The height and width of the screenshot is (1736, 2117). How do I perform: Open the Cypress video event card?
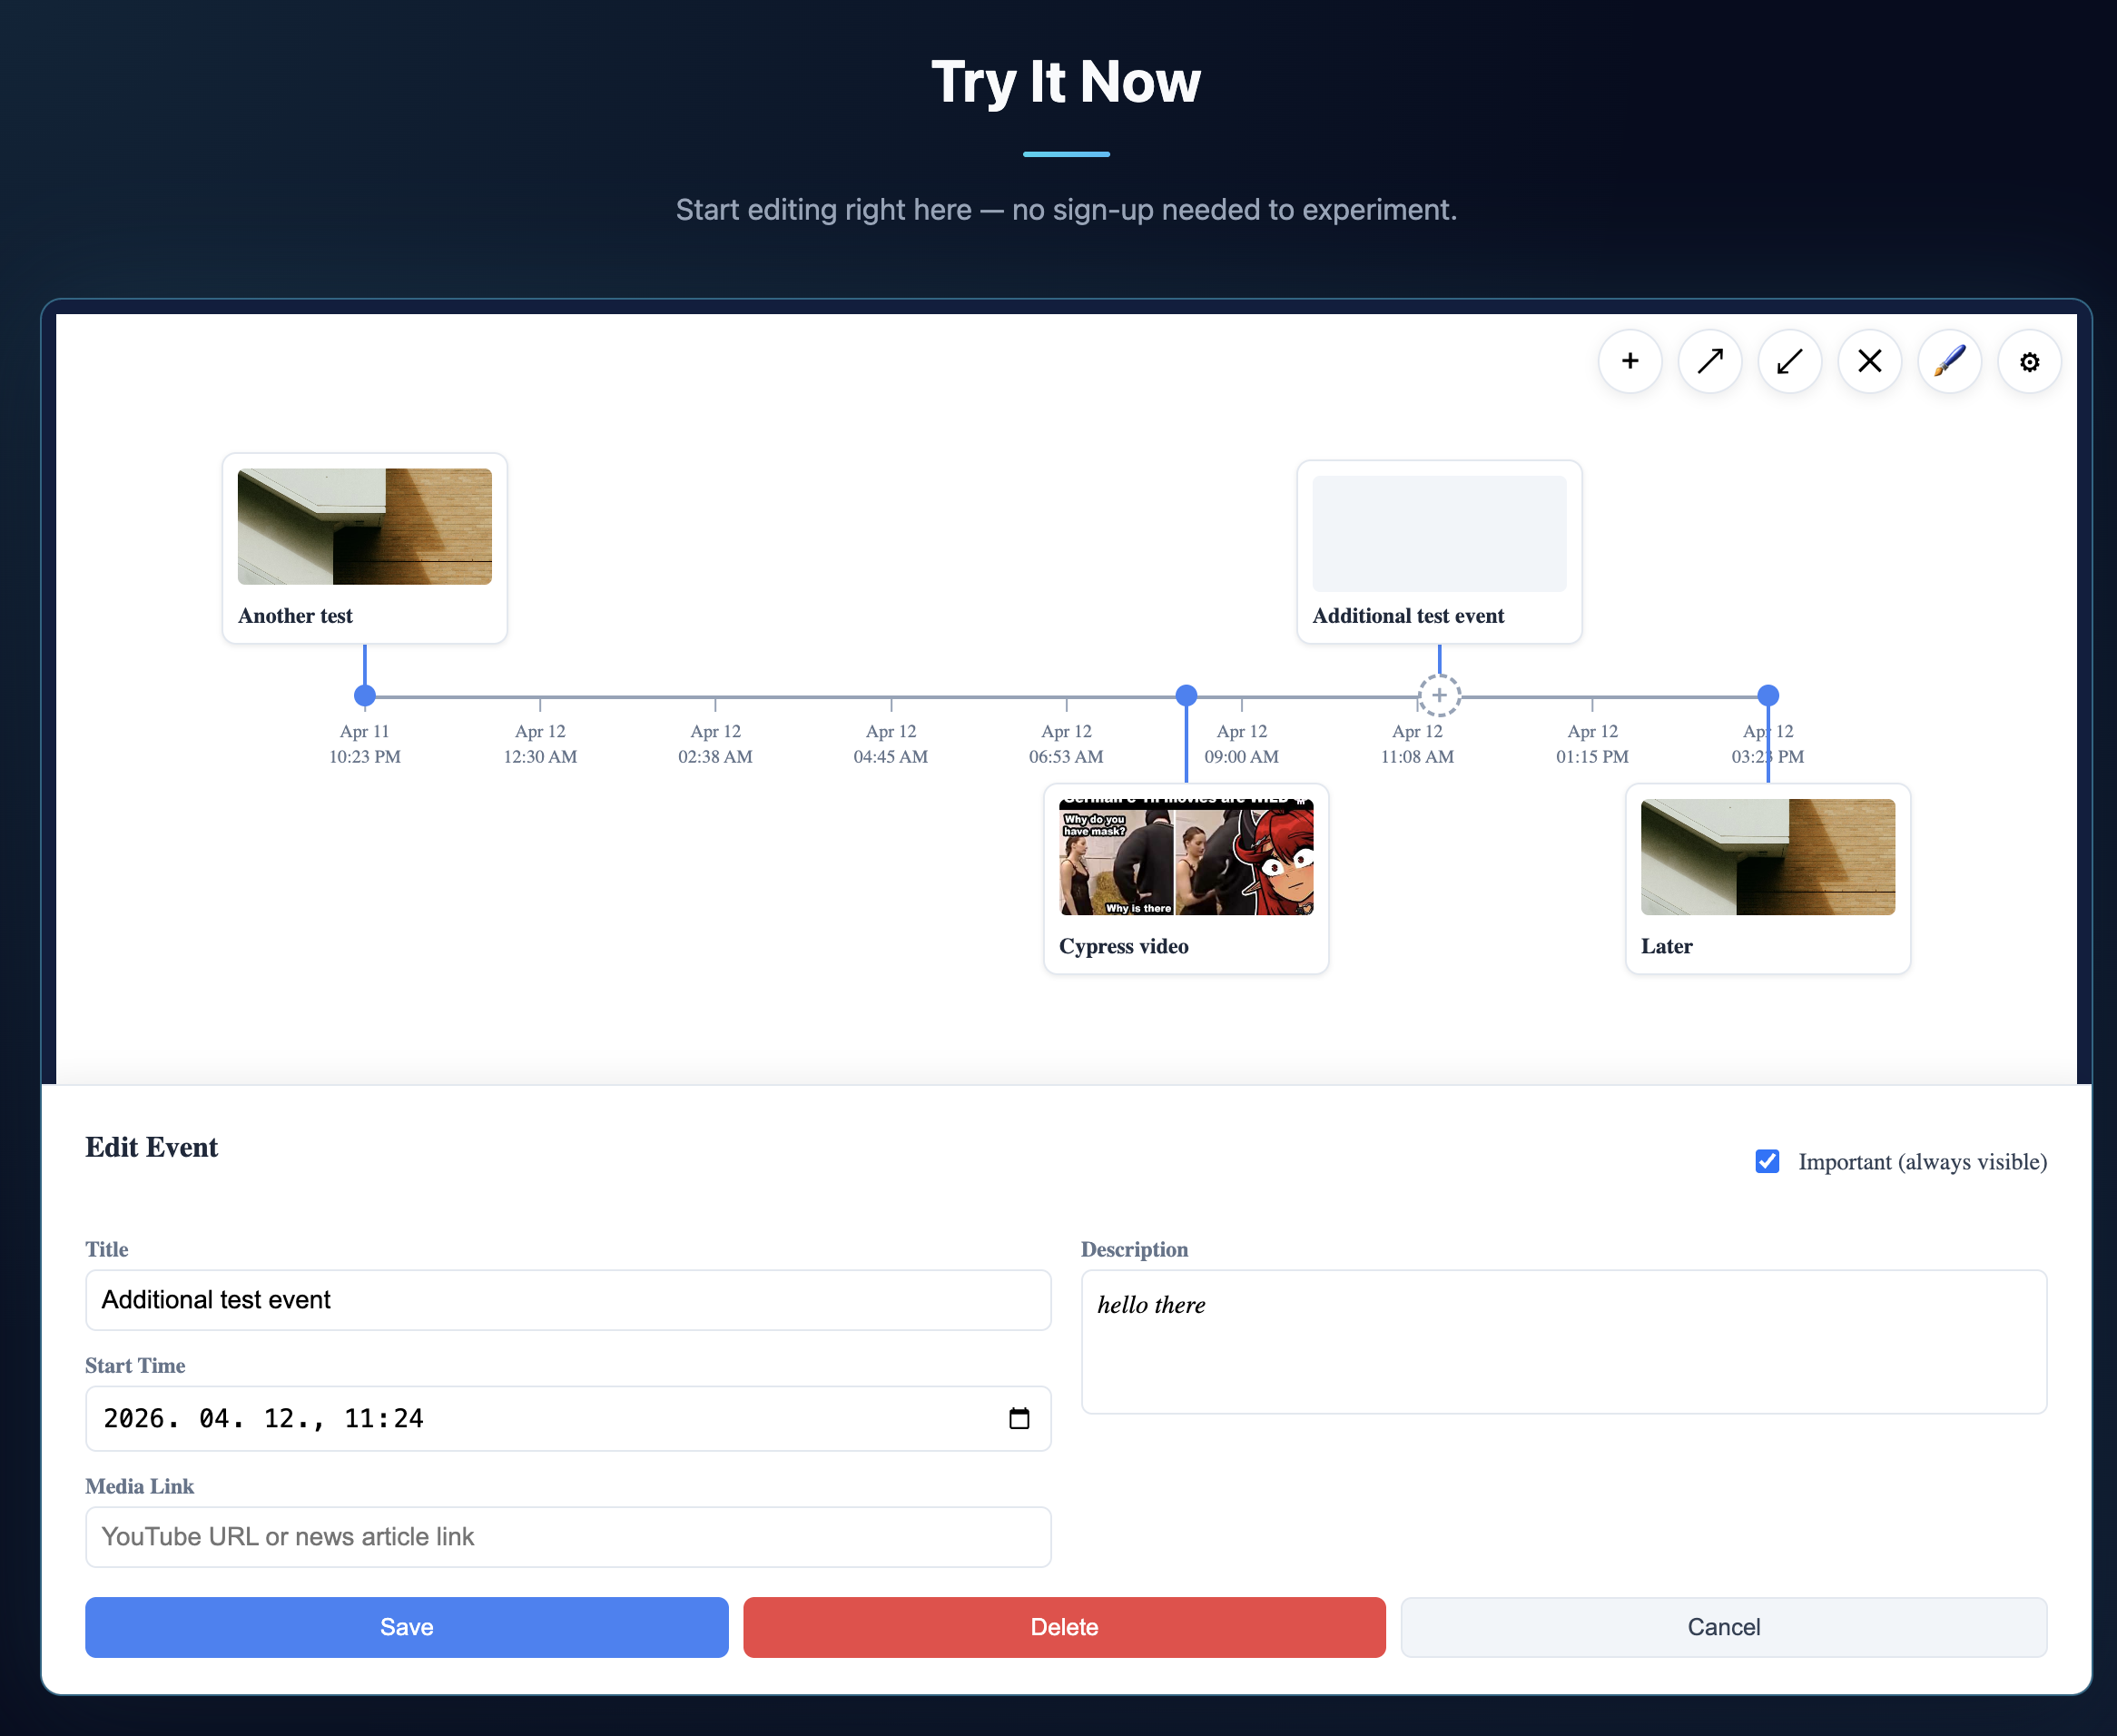click(1186, 878)
